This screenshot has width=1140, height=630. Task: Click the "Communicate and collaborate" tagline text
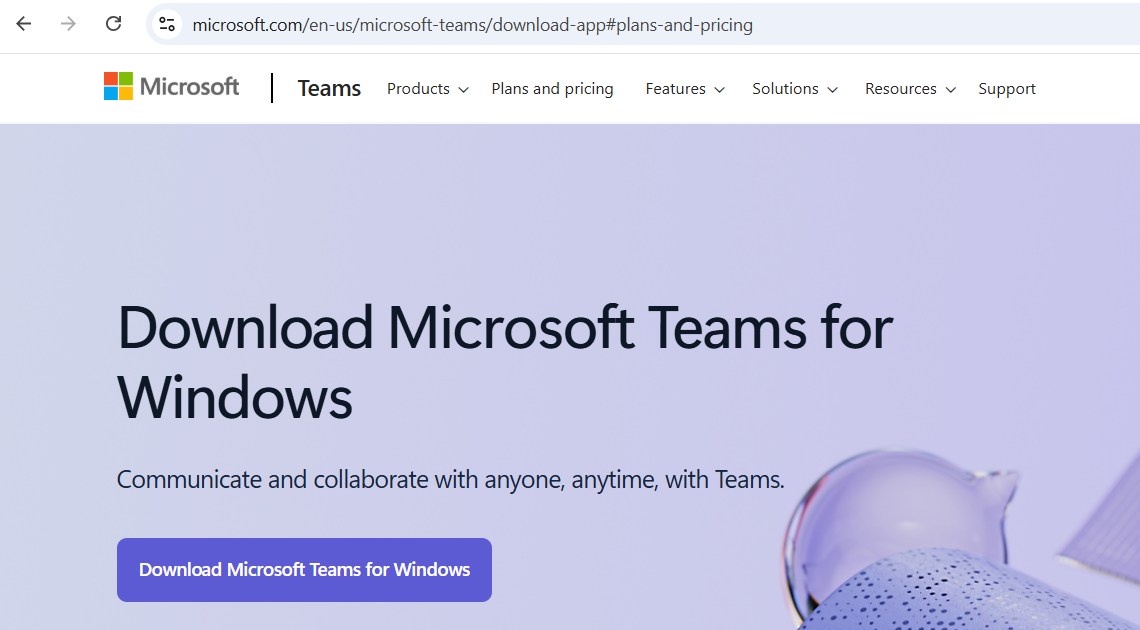coord(450,479)
